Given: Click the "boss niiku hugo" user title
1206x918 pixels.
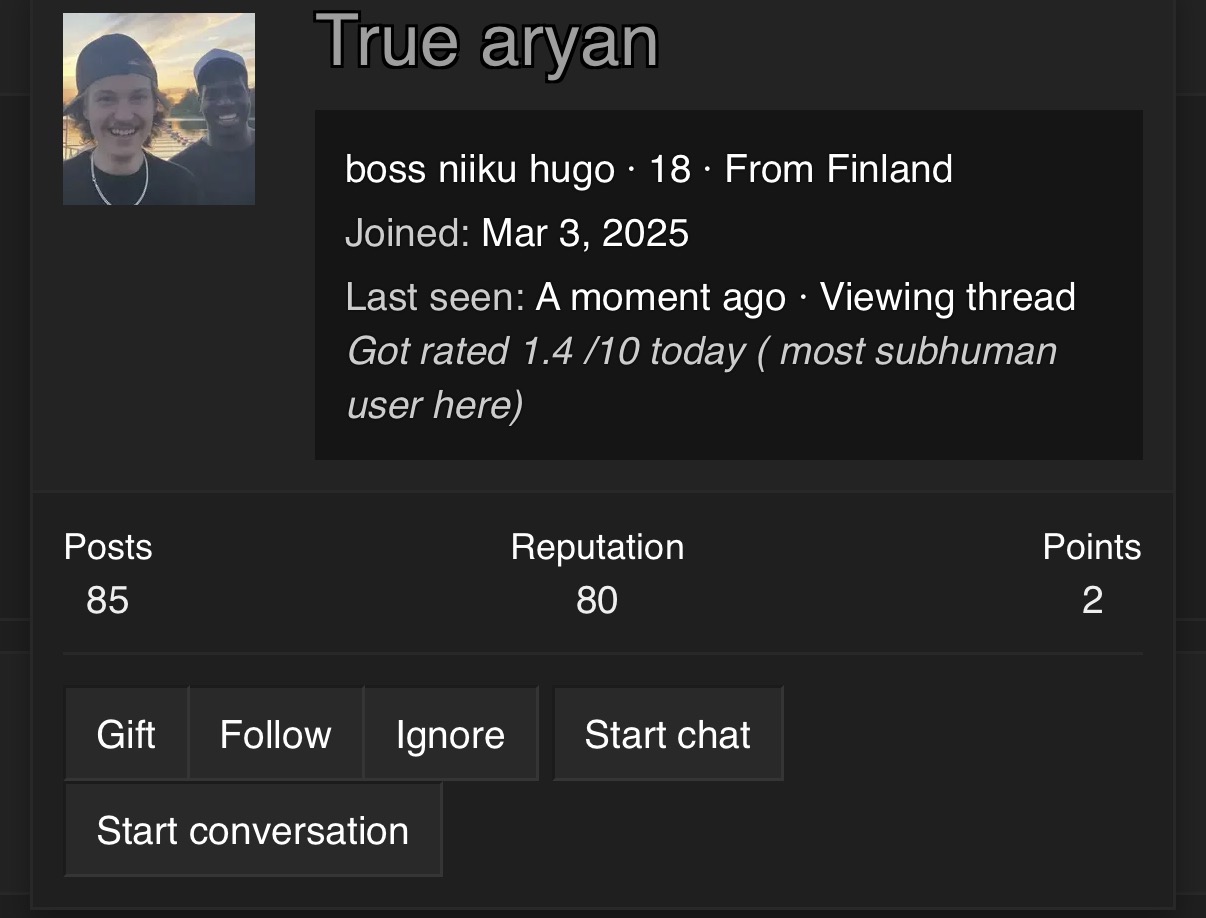Looking at the screenshot, I should point(479,169).
